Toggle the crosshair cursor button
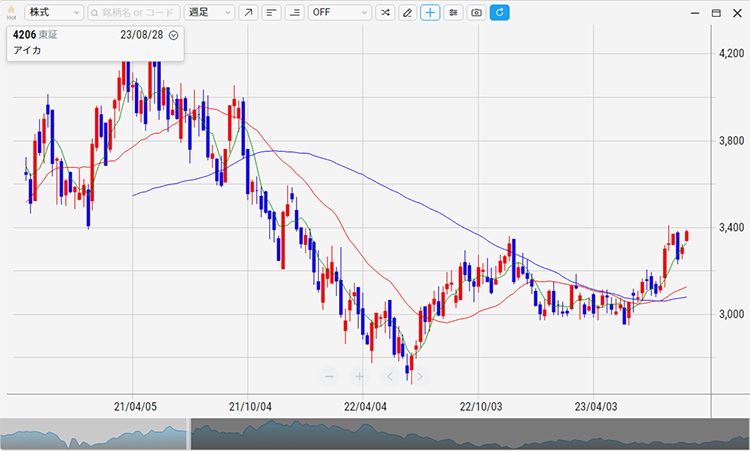The width and height of the screenshot is (750, 451). [430, 13]
